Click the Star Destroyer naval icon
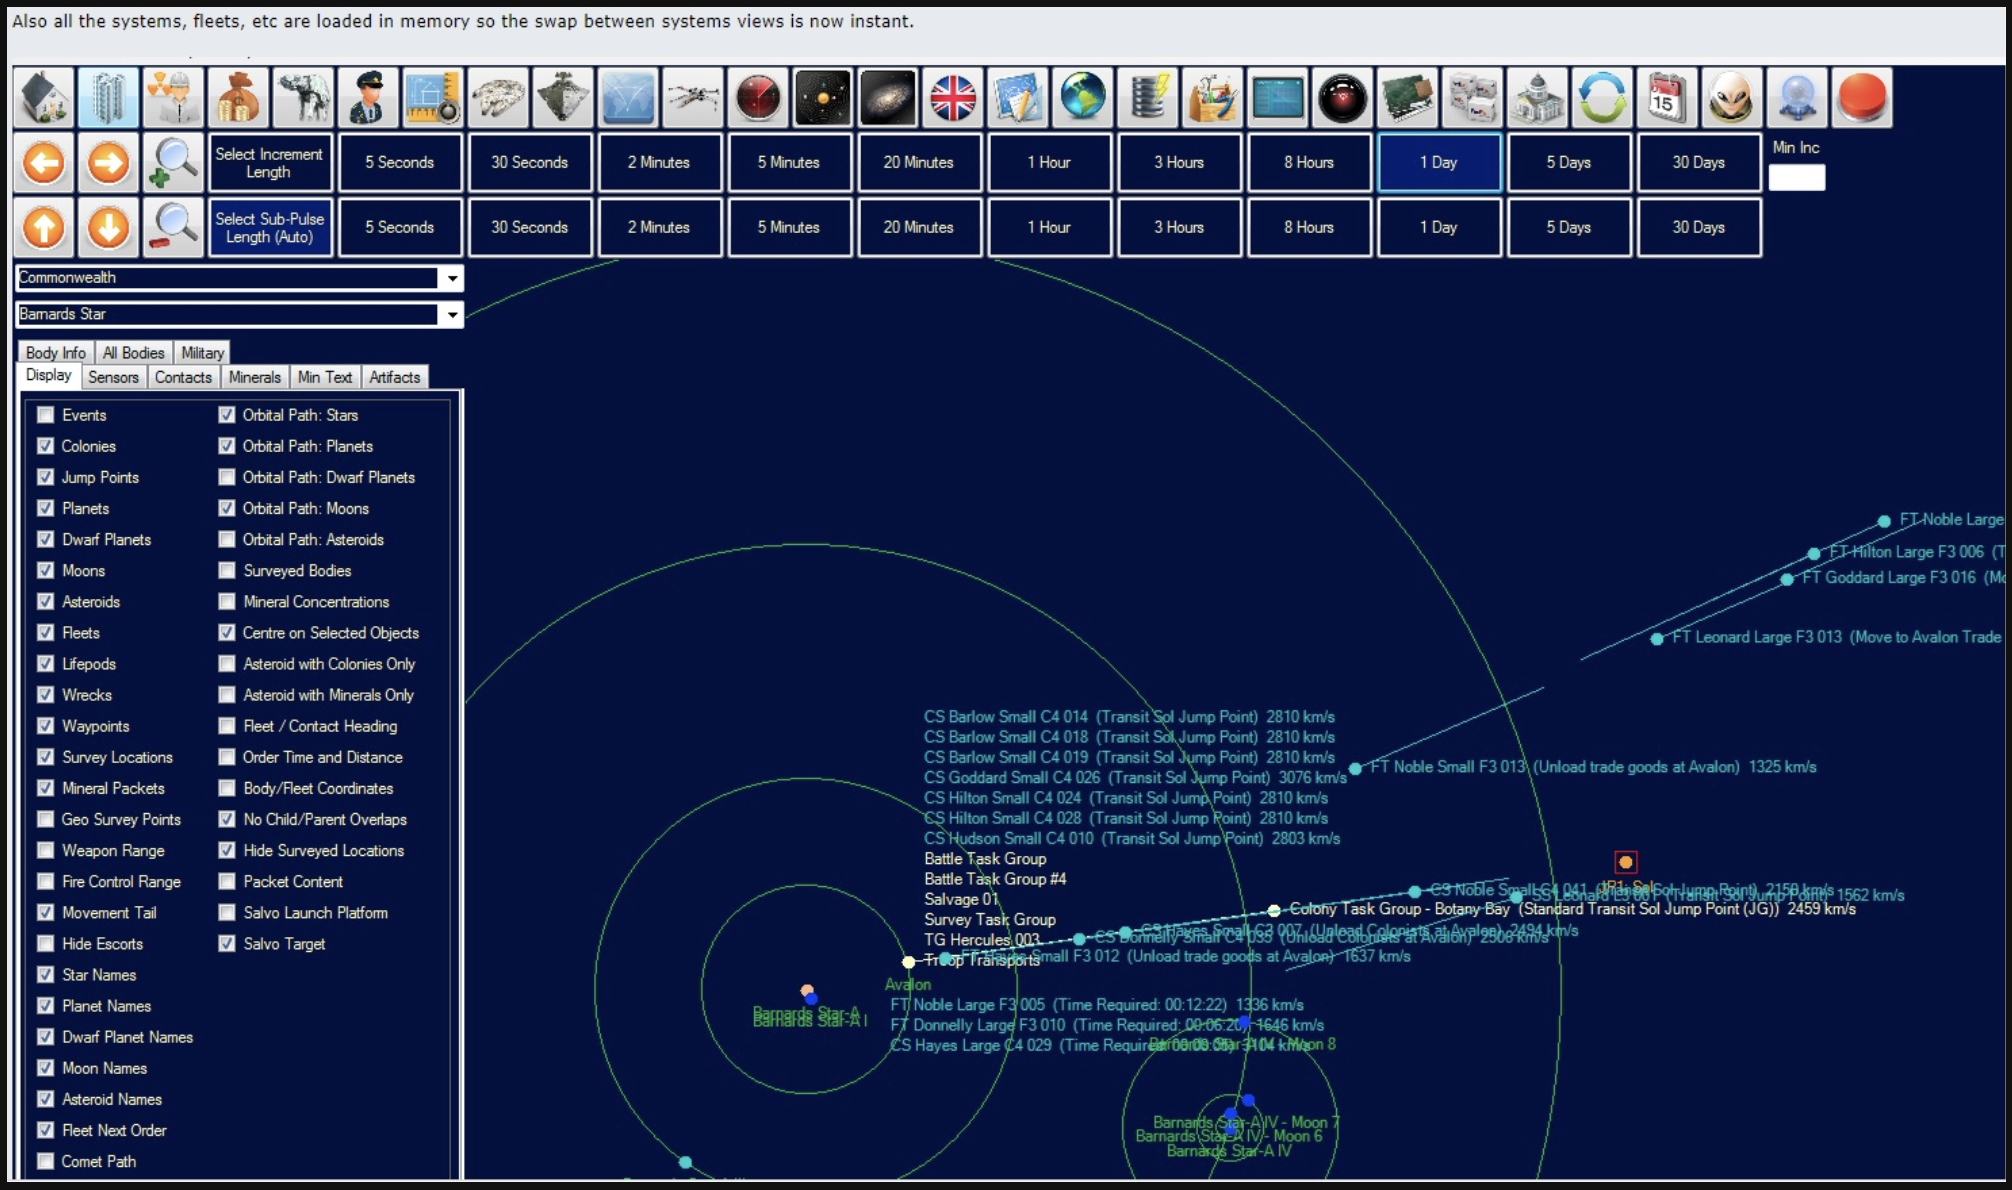 tap(563, 98)
